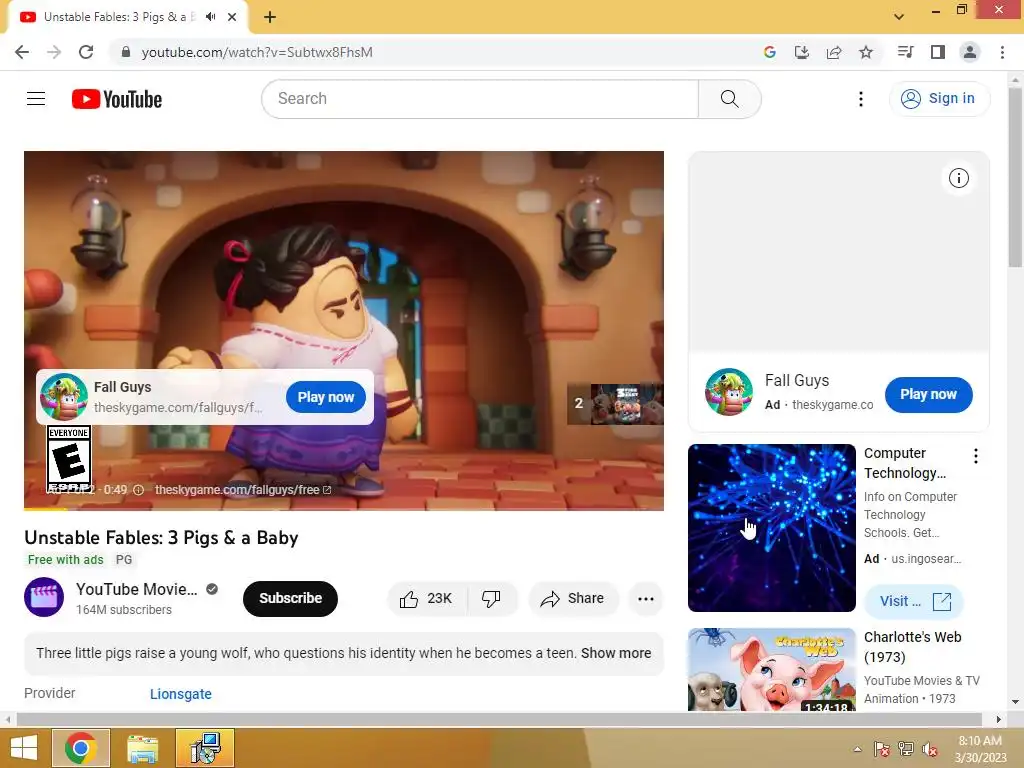
Task: Open Computer Technology ad thumbnail
Action: click(x=771, y=528)
